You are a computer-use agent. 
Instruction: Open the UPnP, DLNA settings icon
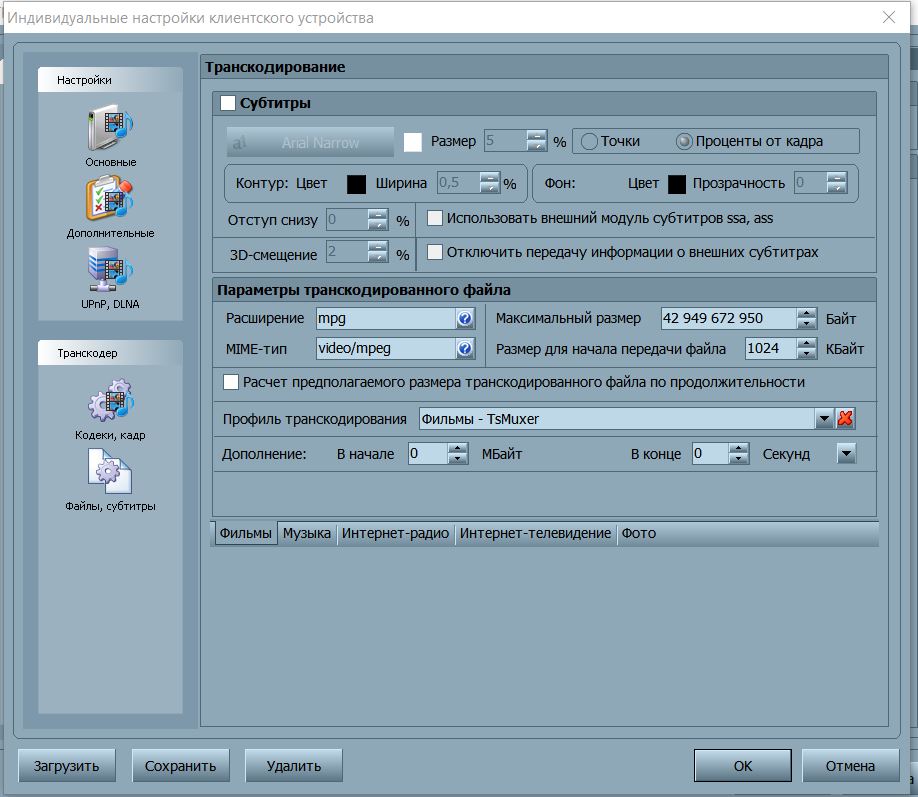[x=110, y=272]
